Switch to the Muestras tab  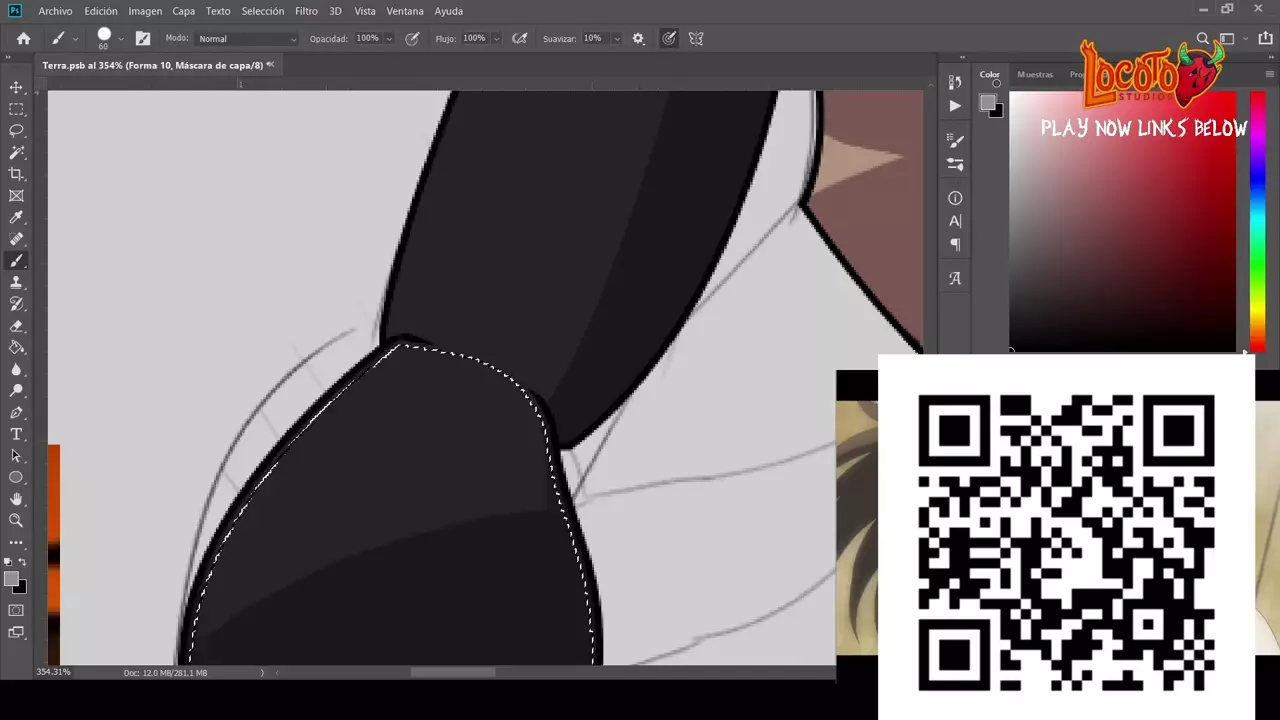(1034, 74)
